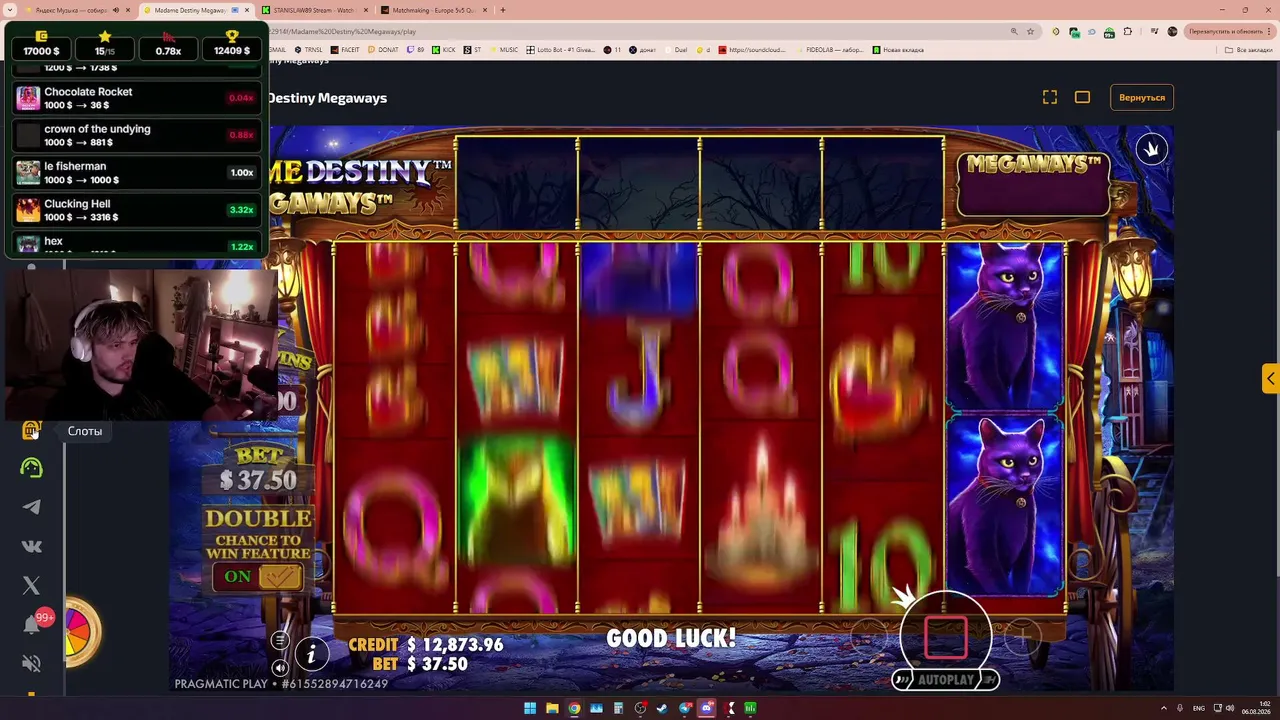Open the tab search dropdown arrow

(x=9, y=10)
